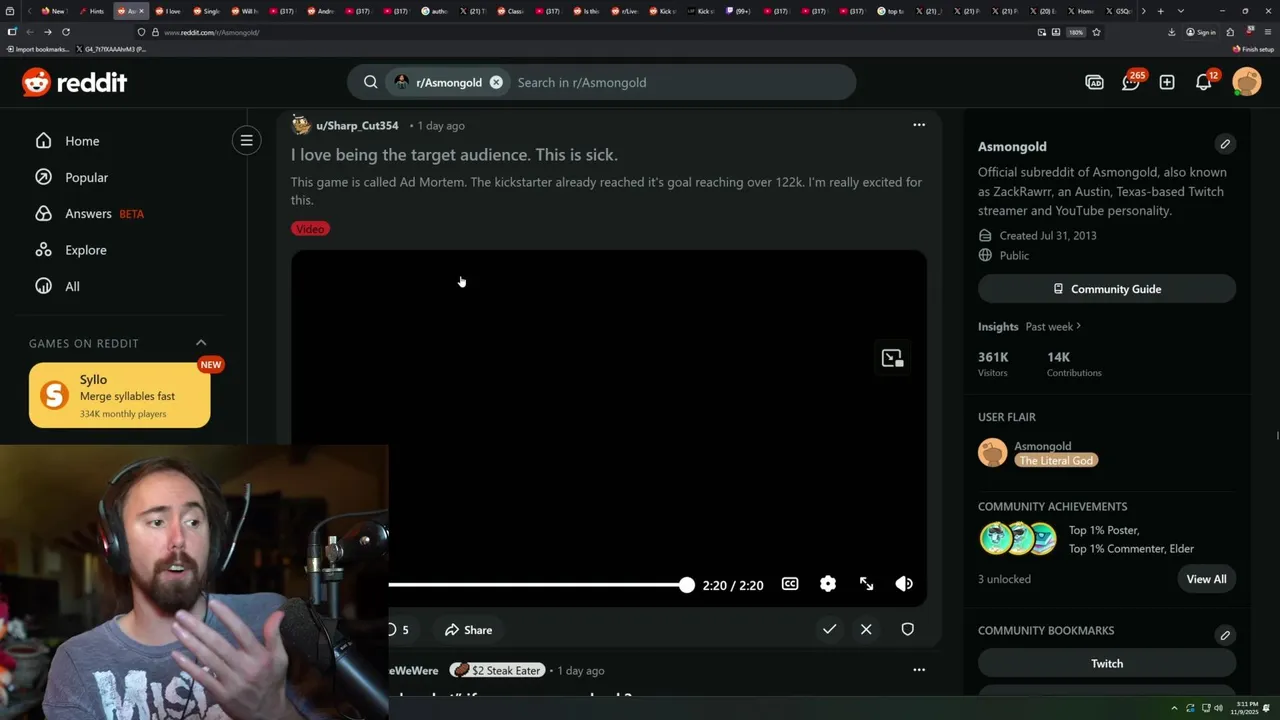Image resolution: width=1280 pixels, height=720 pixels.
Task: Open video settings gear
Action: coord(828,584)
